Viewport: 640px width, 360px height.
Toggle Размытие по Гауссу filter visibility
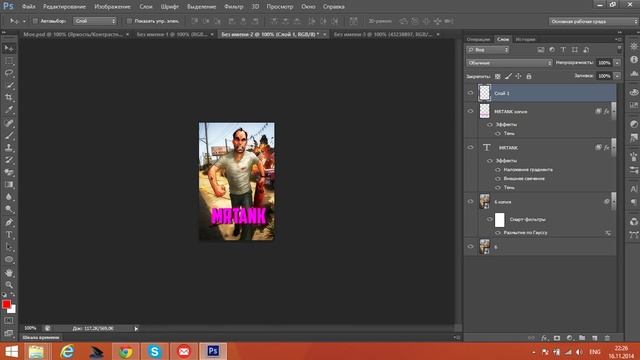coord(498,233)
